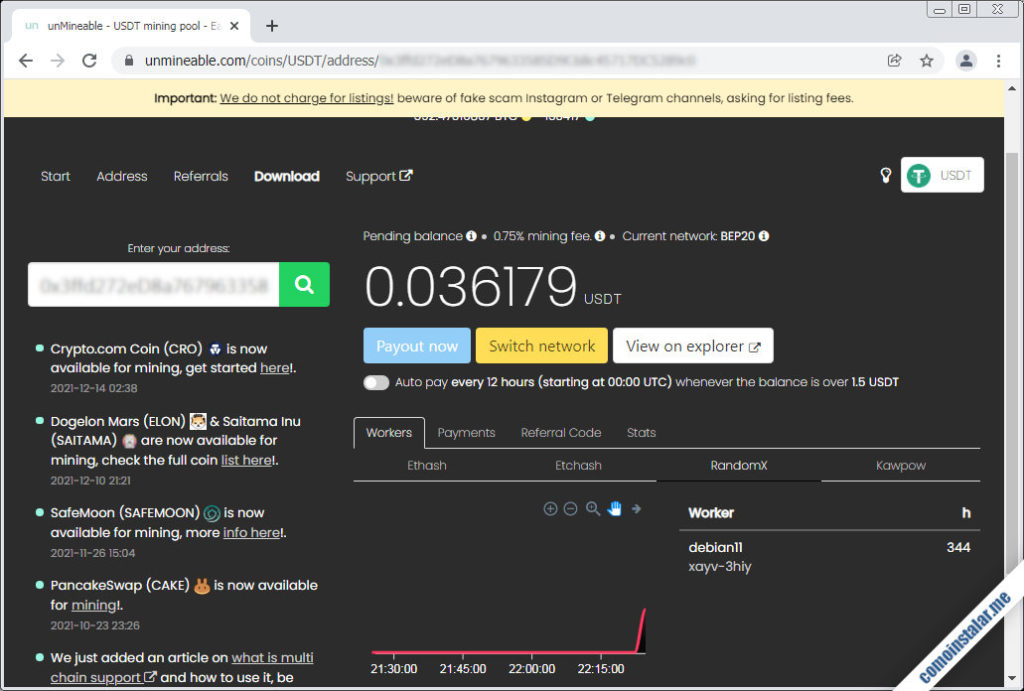Screen dimensions: 1024x691
Task: Enable the Auto pay toggle
Action: pos(376,382)
